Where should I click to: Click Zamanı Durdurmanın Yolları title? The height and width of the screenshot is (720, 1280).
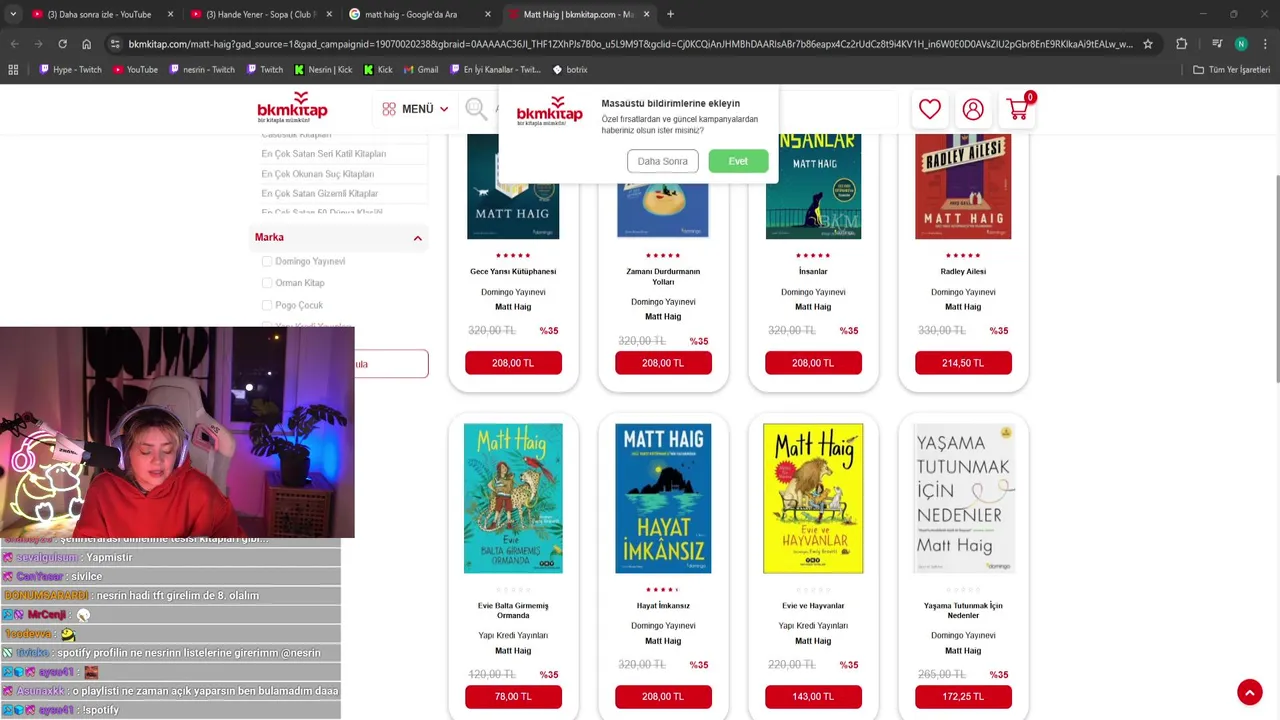coord(663,276)
